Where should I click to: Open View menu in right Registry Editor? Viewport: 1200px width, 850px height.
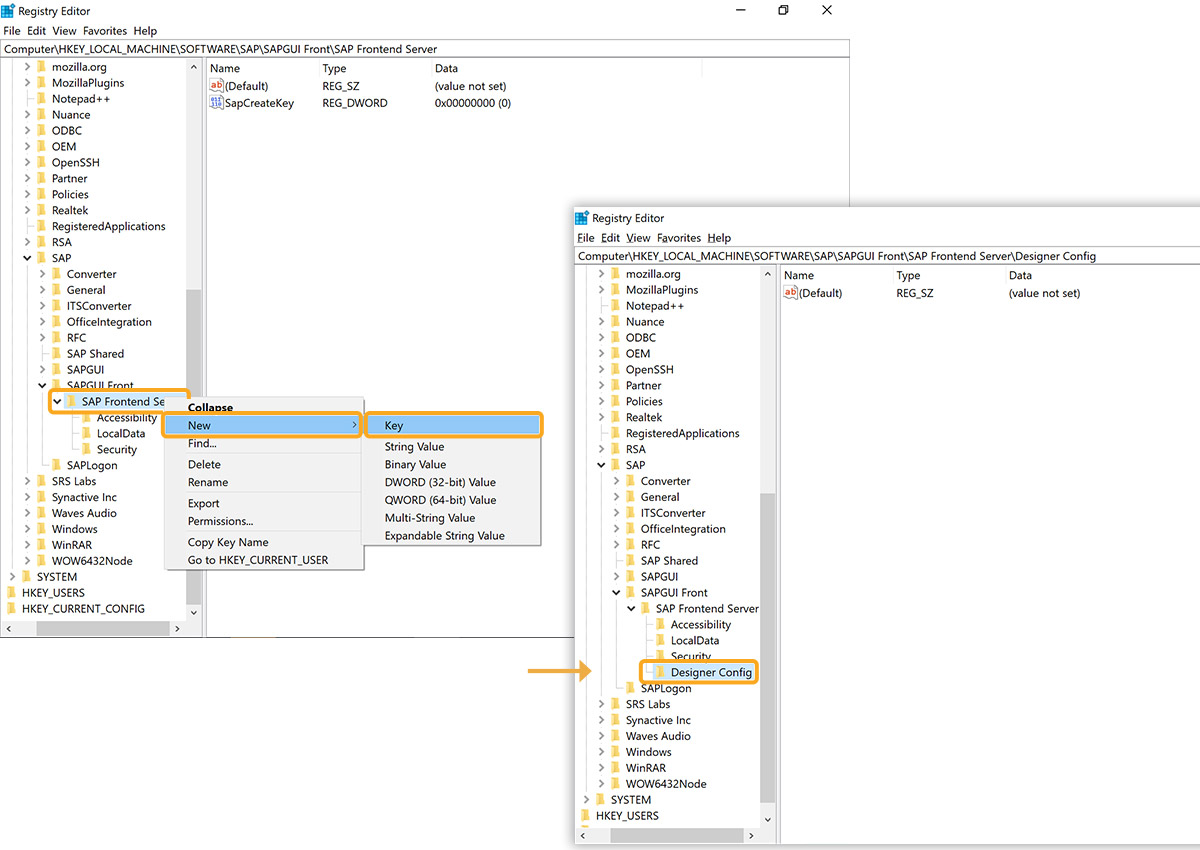click(639, 238)
